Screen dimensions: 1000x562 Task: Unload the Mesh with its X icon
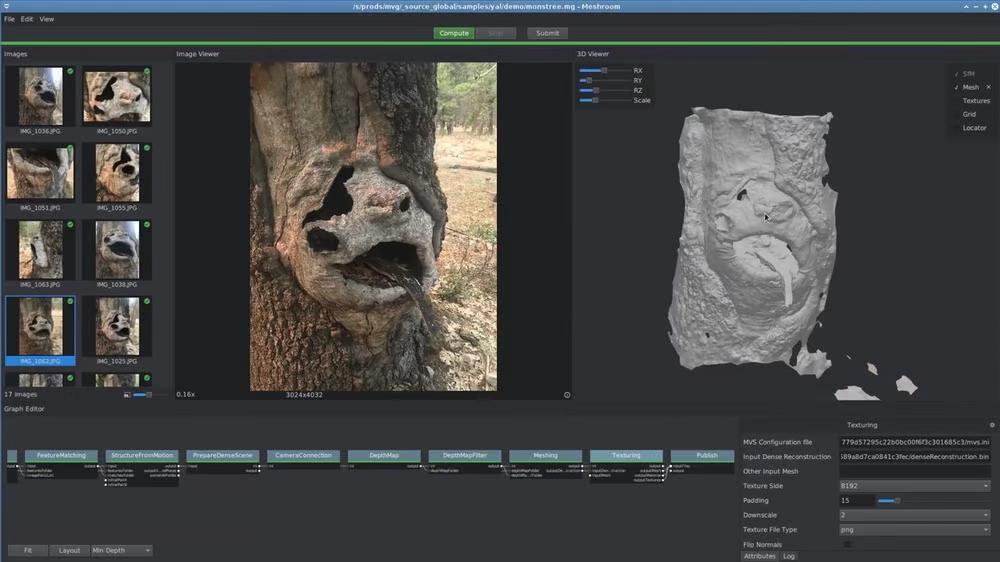(x=989, y=88)
